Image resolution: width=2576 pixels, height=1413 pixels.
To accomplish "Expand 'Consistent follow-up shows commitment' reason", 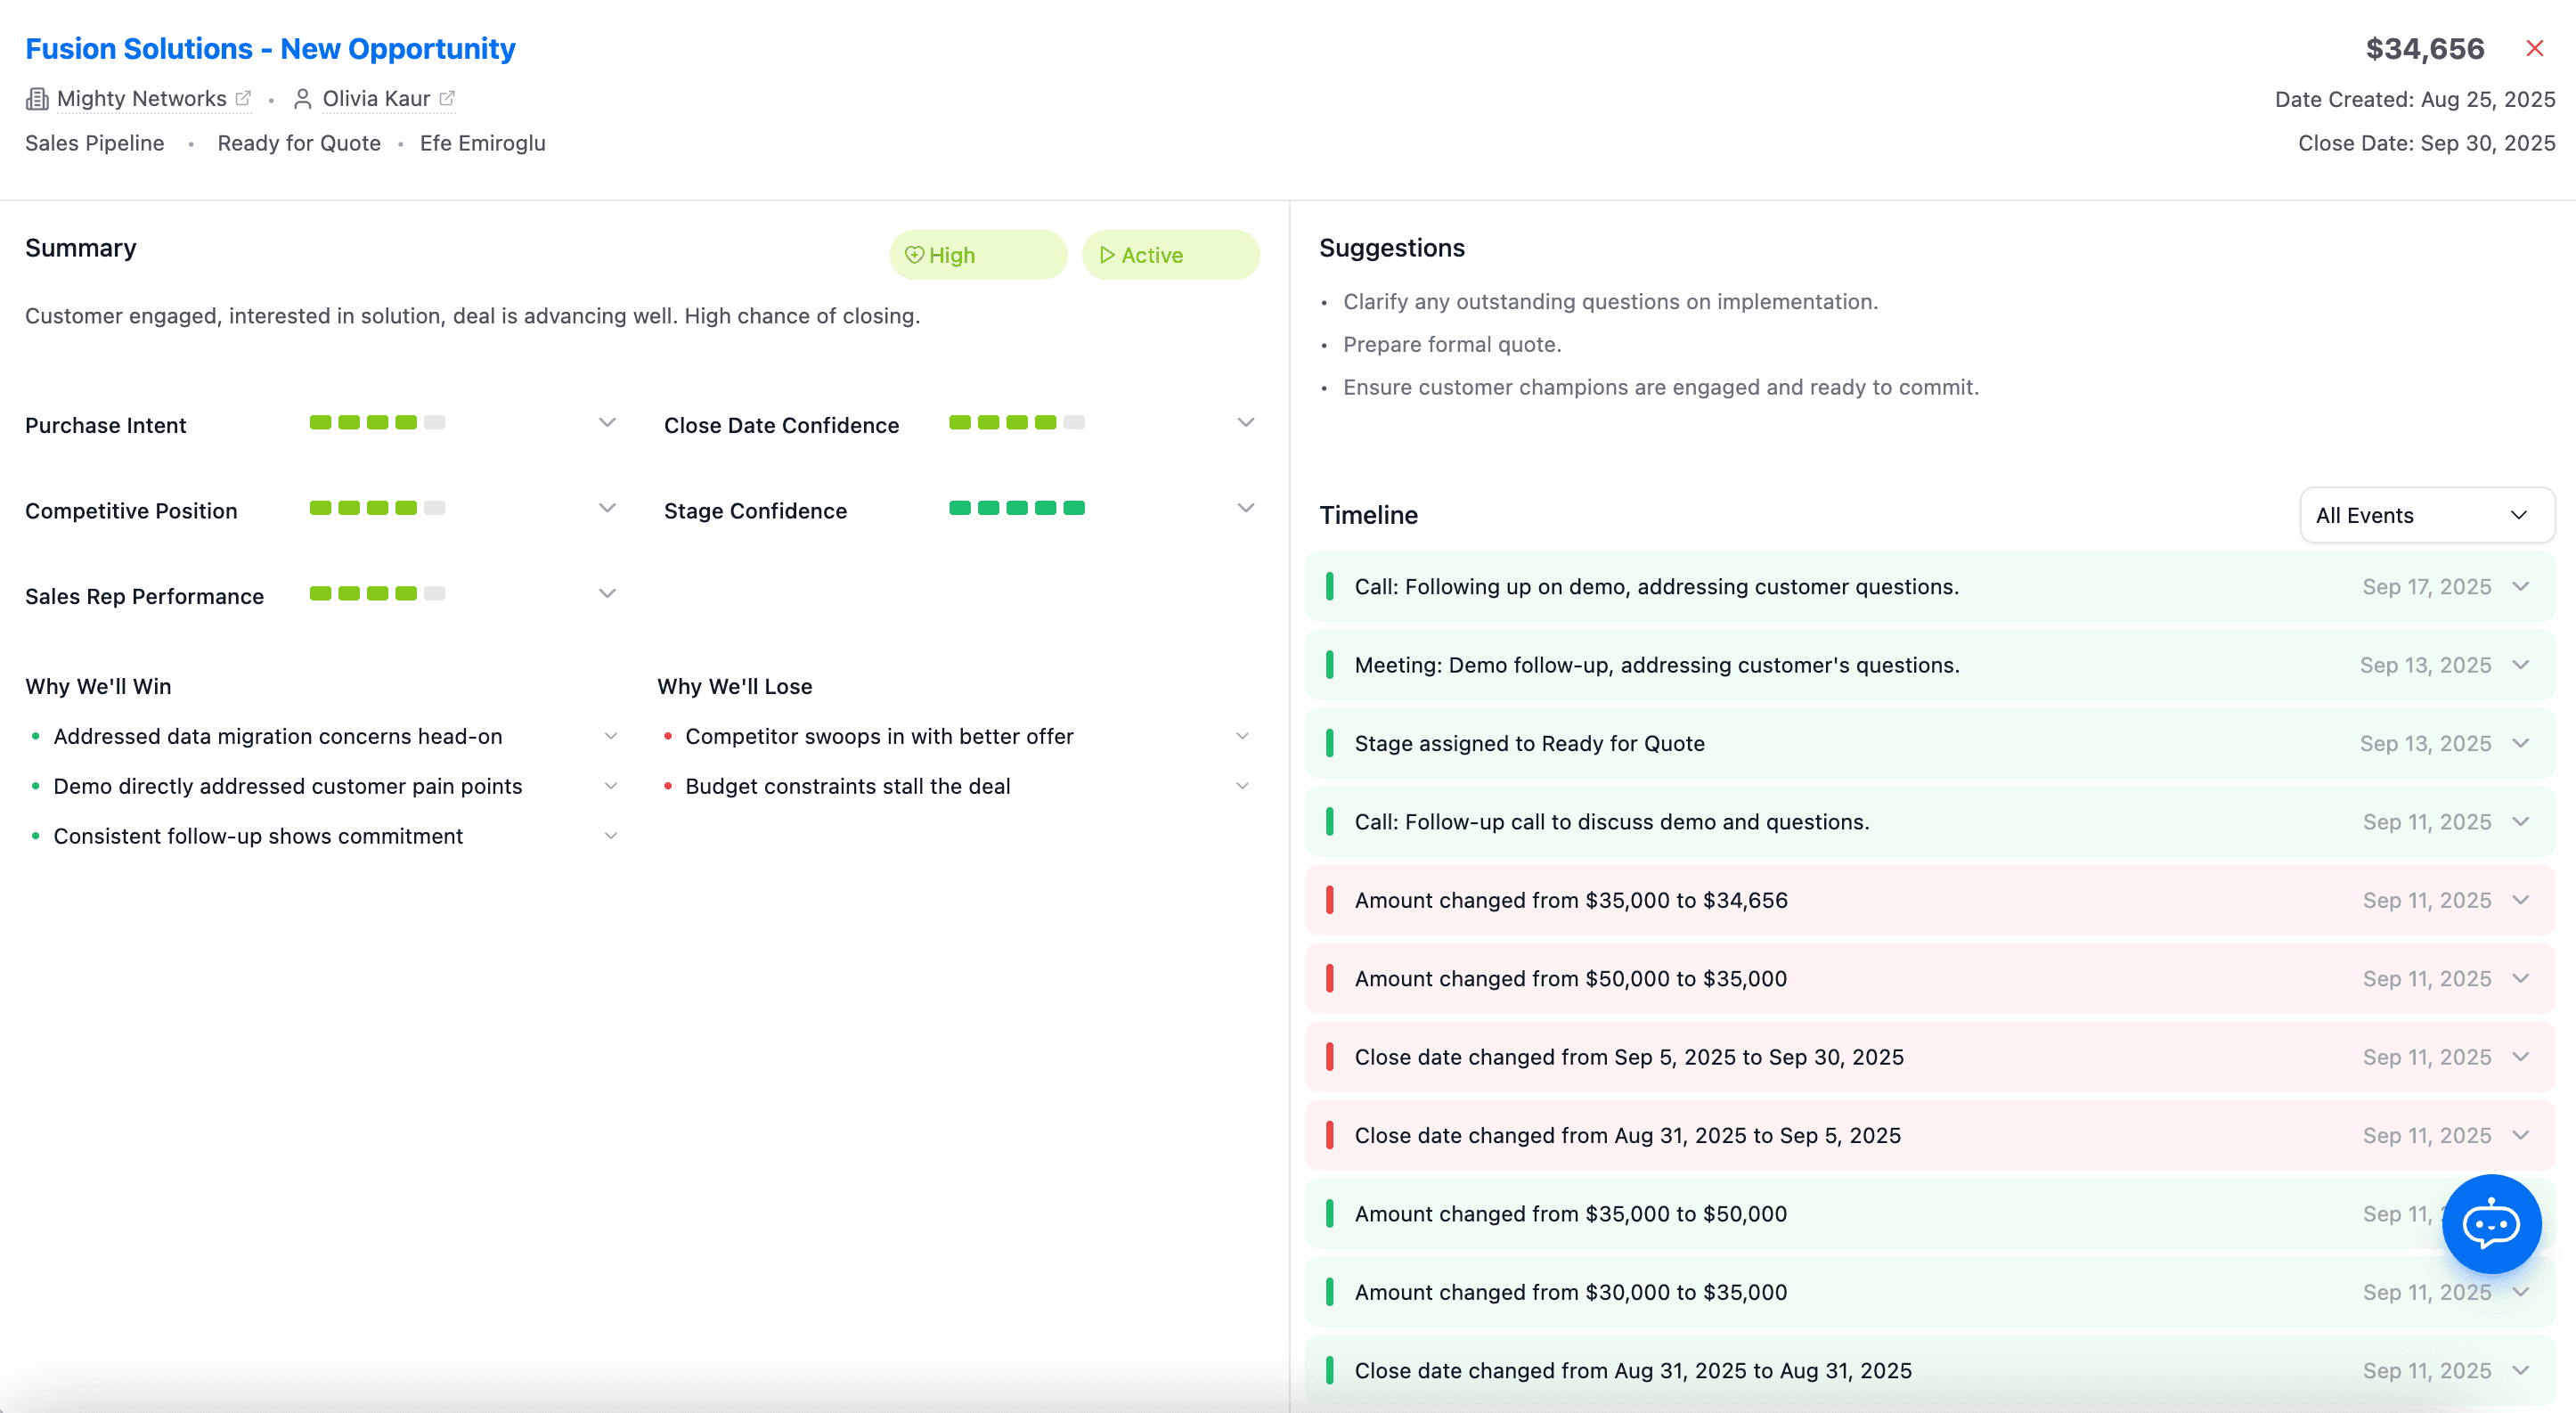I will coord(610,836).
